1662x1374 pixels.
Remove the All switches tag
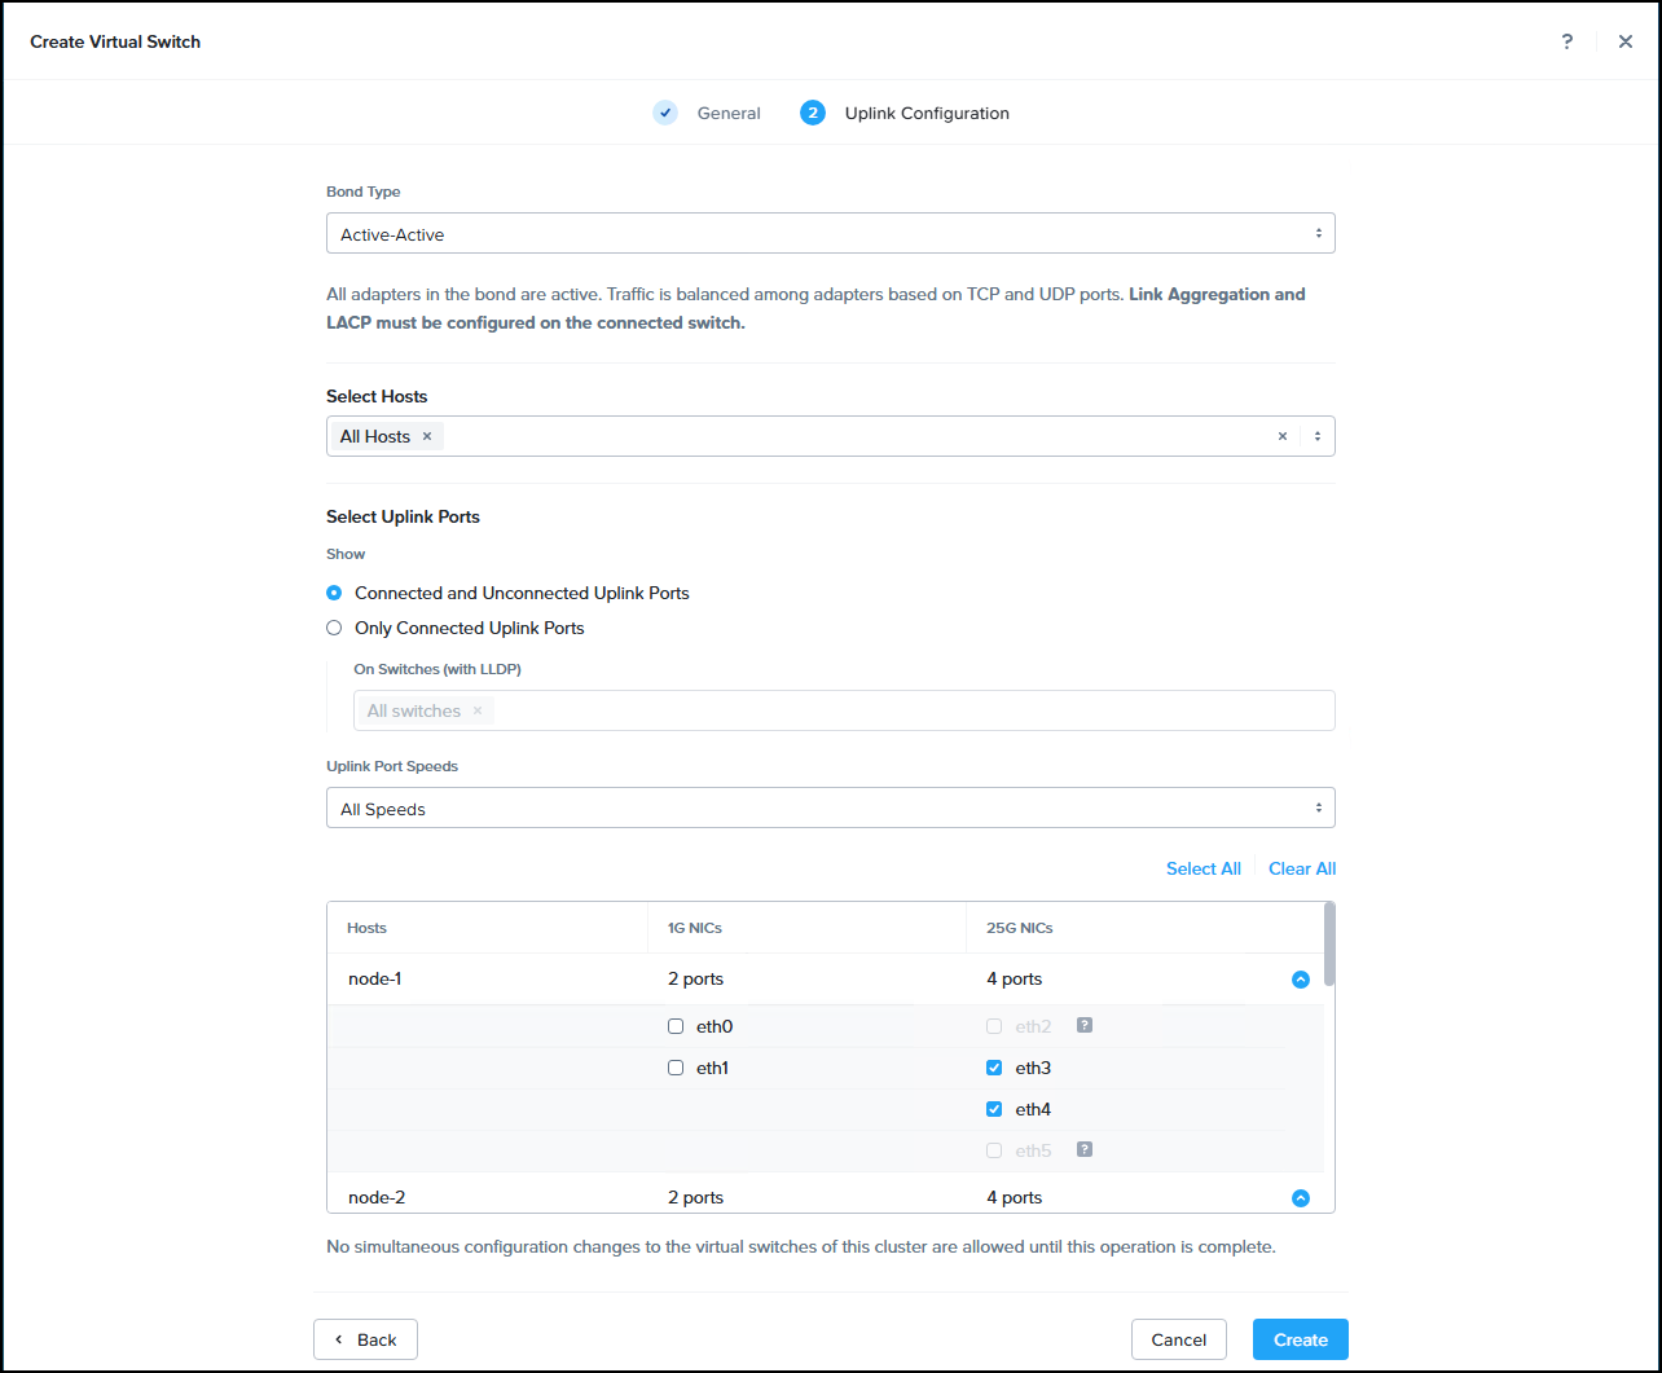pyautogui.click(x=477, y=710)
